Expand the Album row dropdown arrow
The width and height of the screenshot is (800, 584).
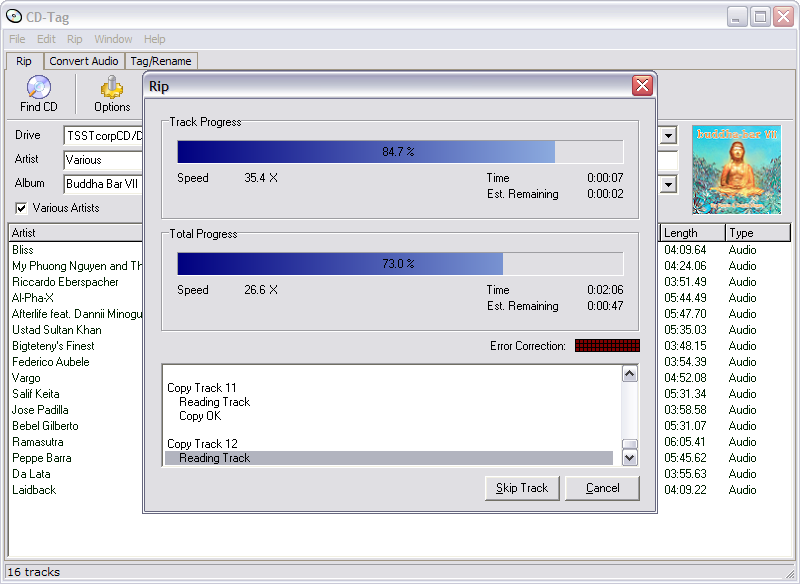[x=668, y=184]
